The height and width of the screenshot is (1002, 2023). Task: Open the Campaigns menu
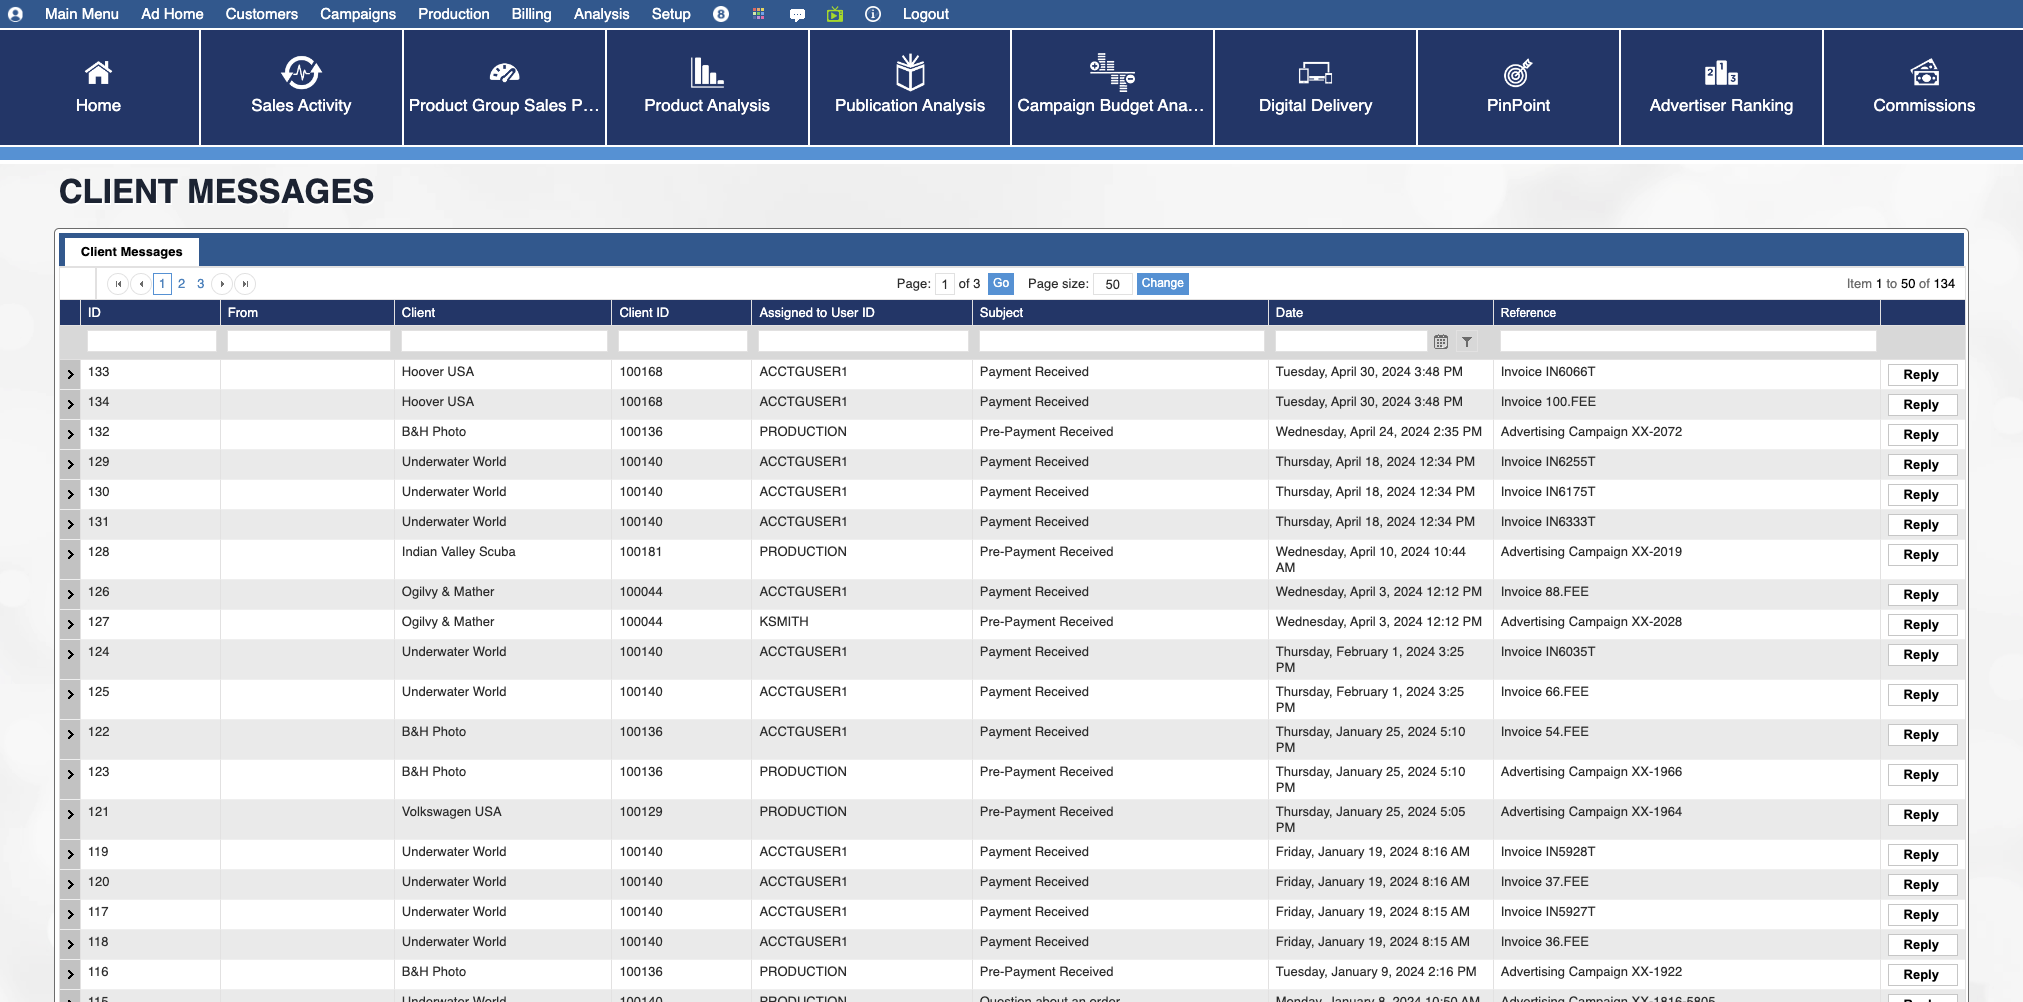pos(357,14)
